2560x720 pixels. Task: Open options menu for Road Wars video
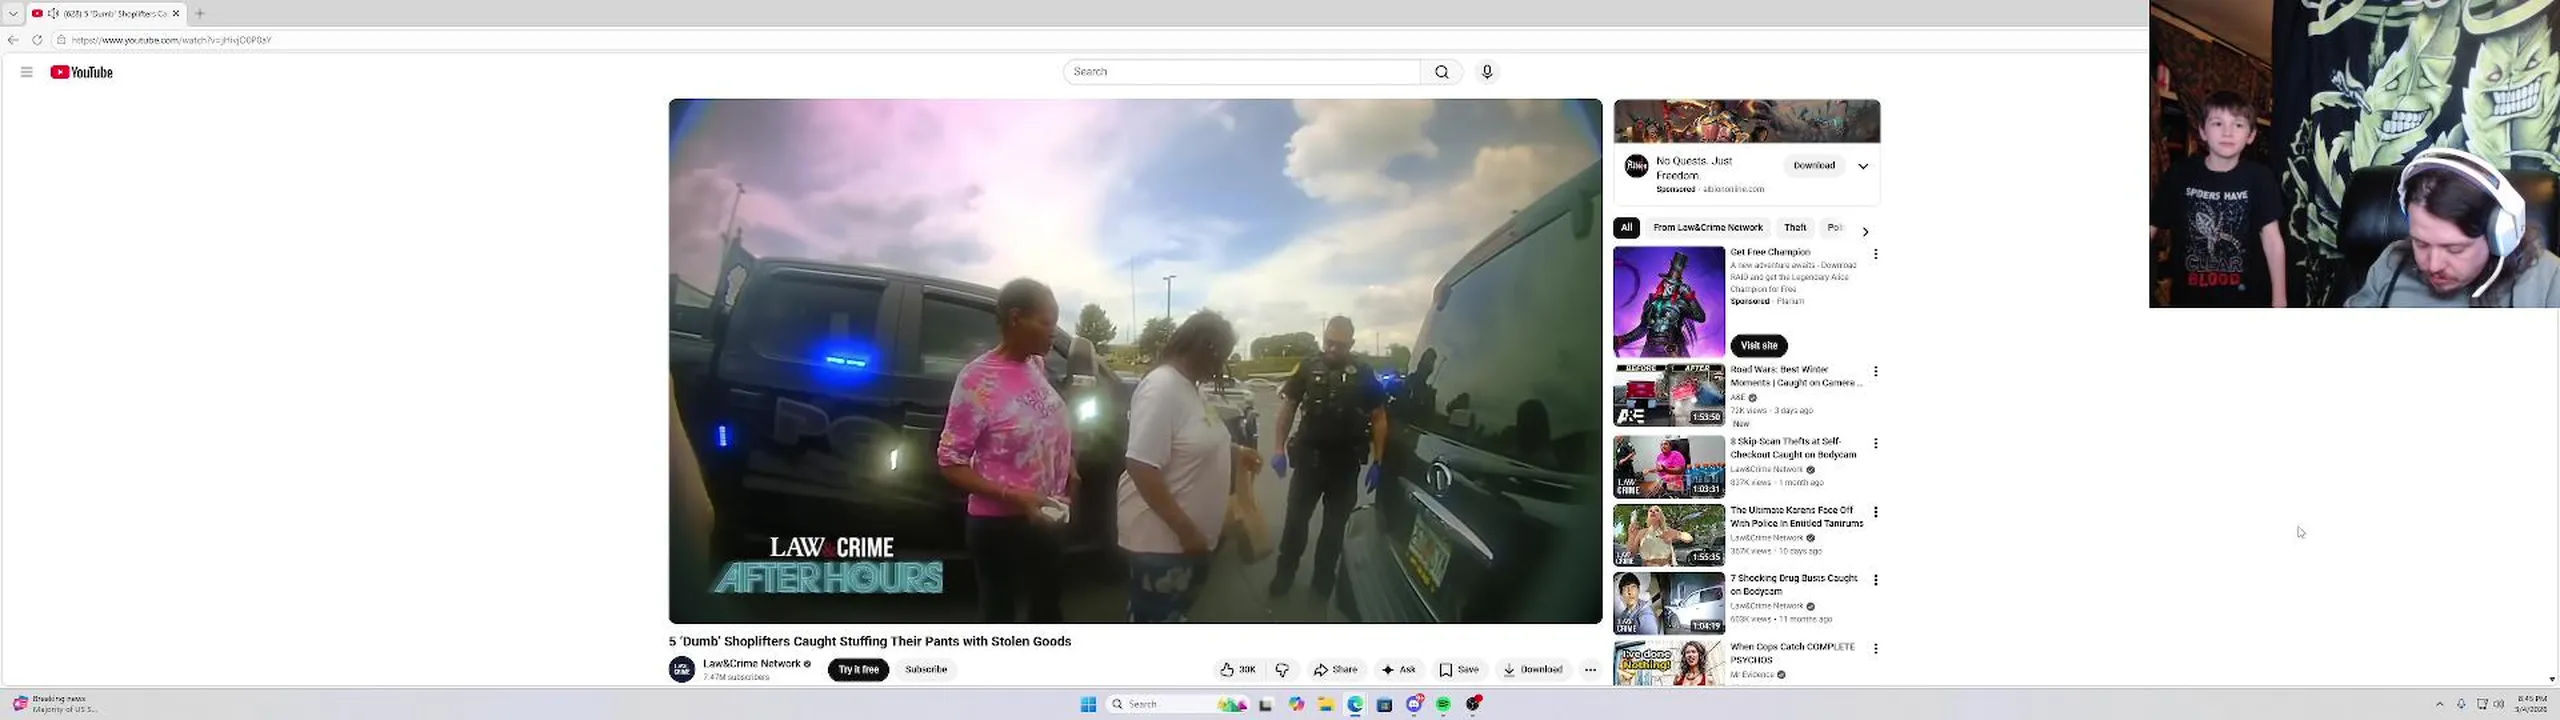tap(1876, 371)
